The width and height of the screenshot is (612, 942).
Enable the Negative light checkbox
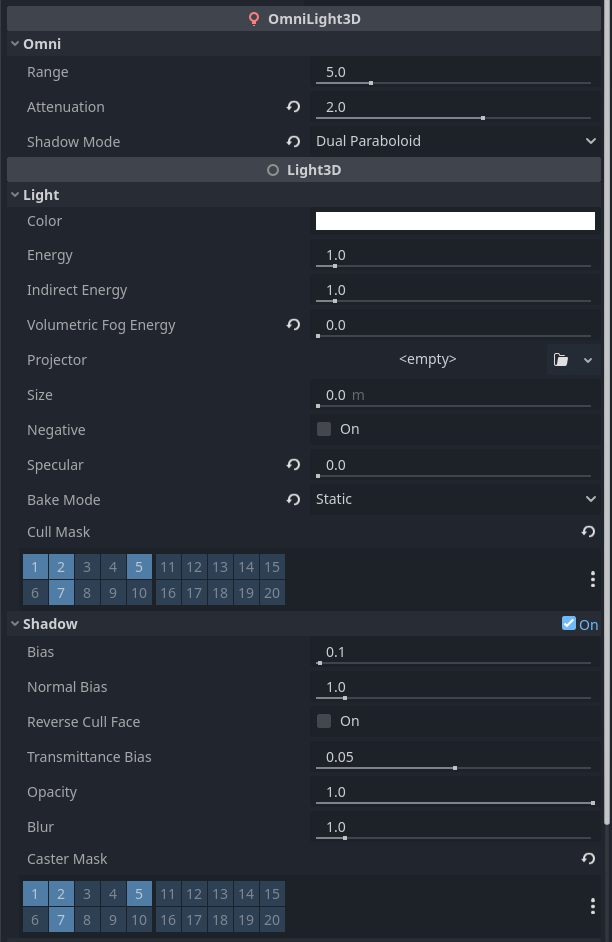tap(324, 430)
